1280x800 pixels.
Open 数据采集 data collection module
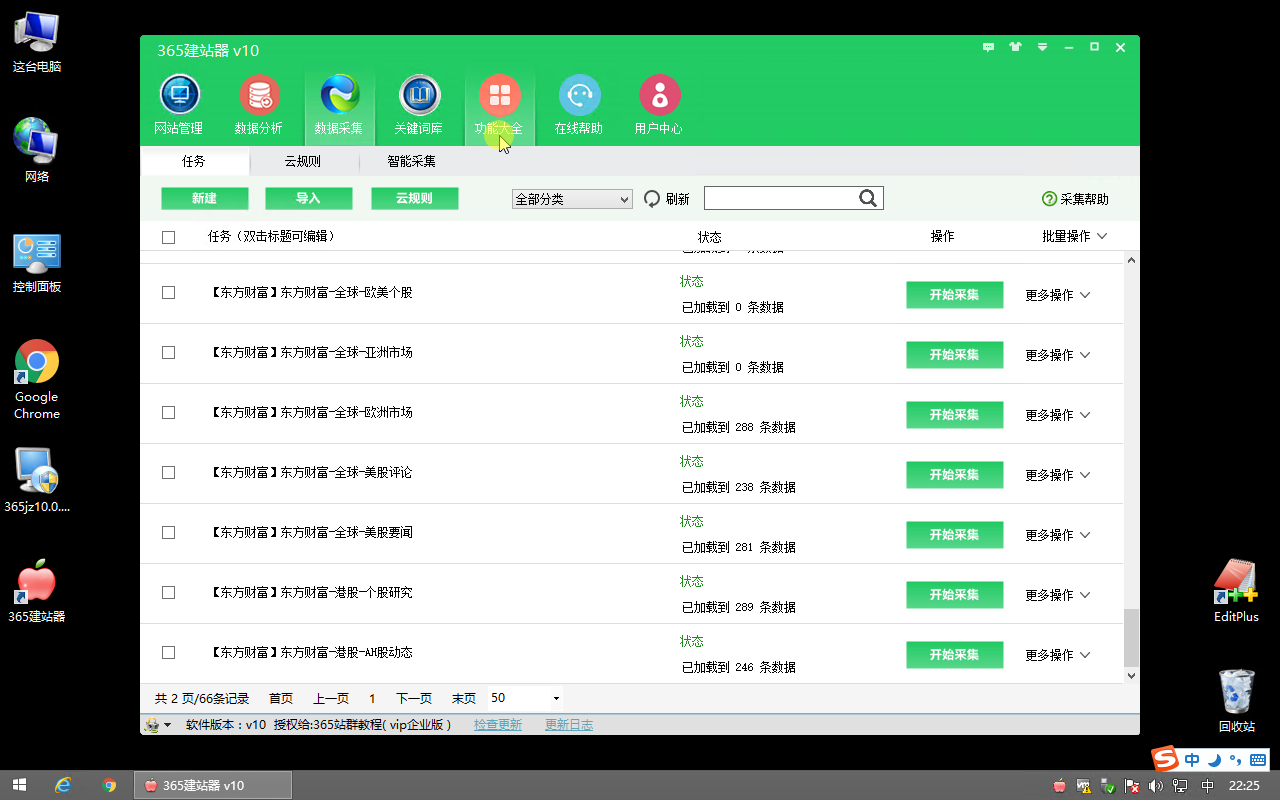pyautogui.click(x=339, y=105)
